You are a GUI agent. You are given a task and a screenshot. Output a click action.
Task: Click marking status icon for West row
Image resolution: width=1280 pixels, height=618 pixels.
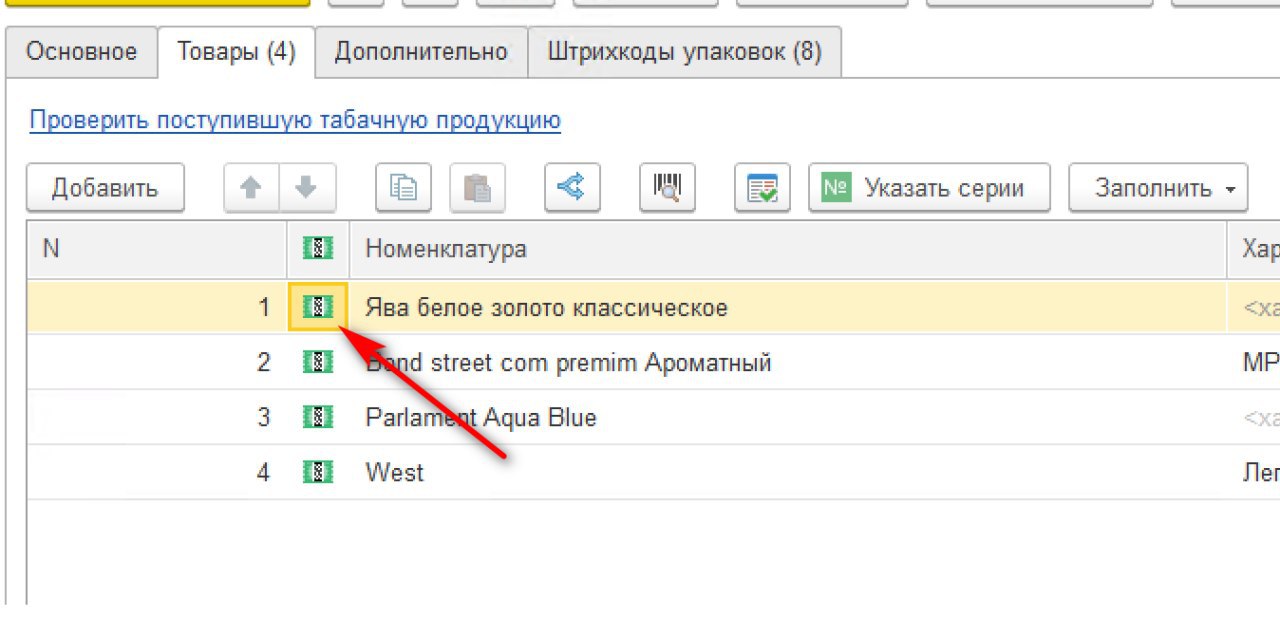[x=318, y=472]
